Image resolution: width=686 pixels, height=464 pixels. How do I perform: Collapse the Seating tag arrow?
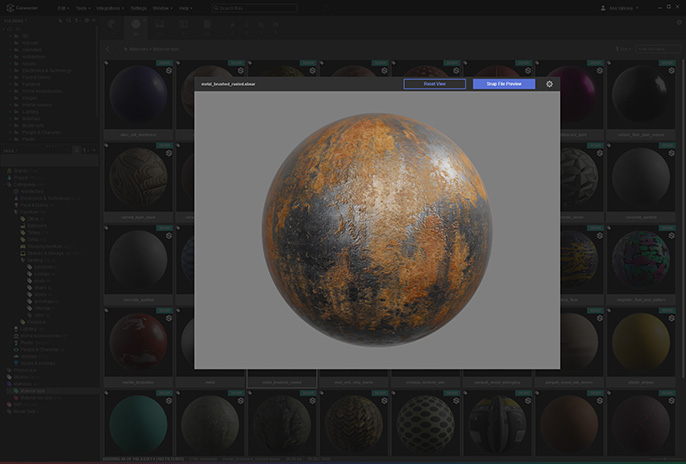click(x=18, y=260)
